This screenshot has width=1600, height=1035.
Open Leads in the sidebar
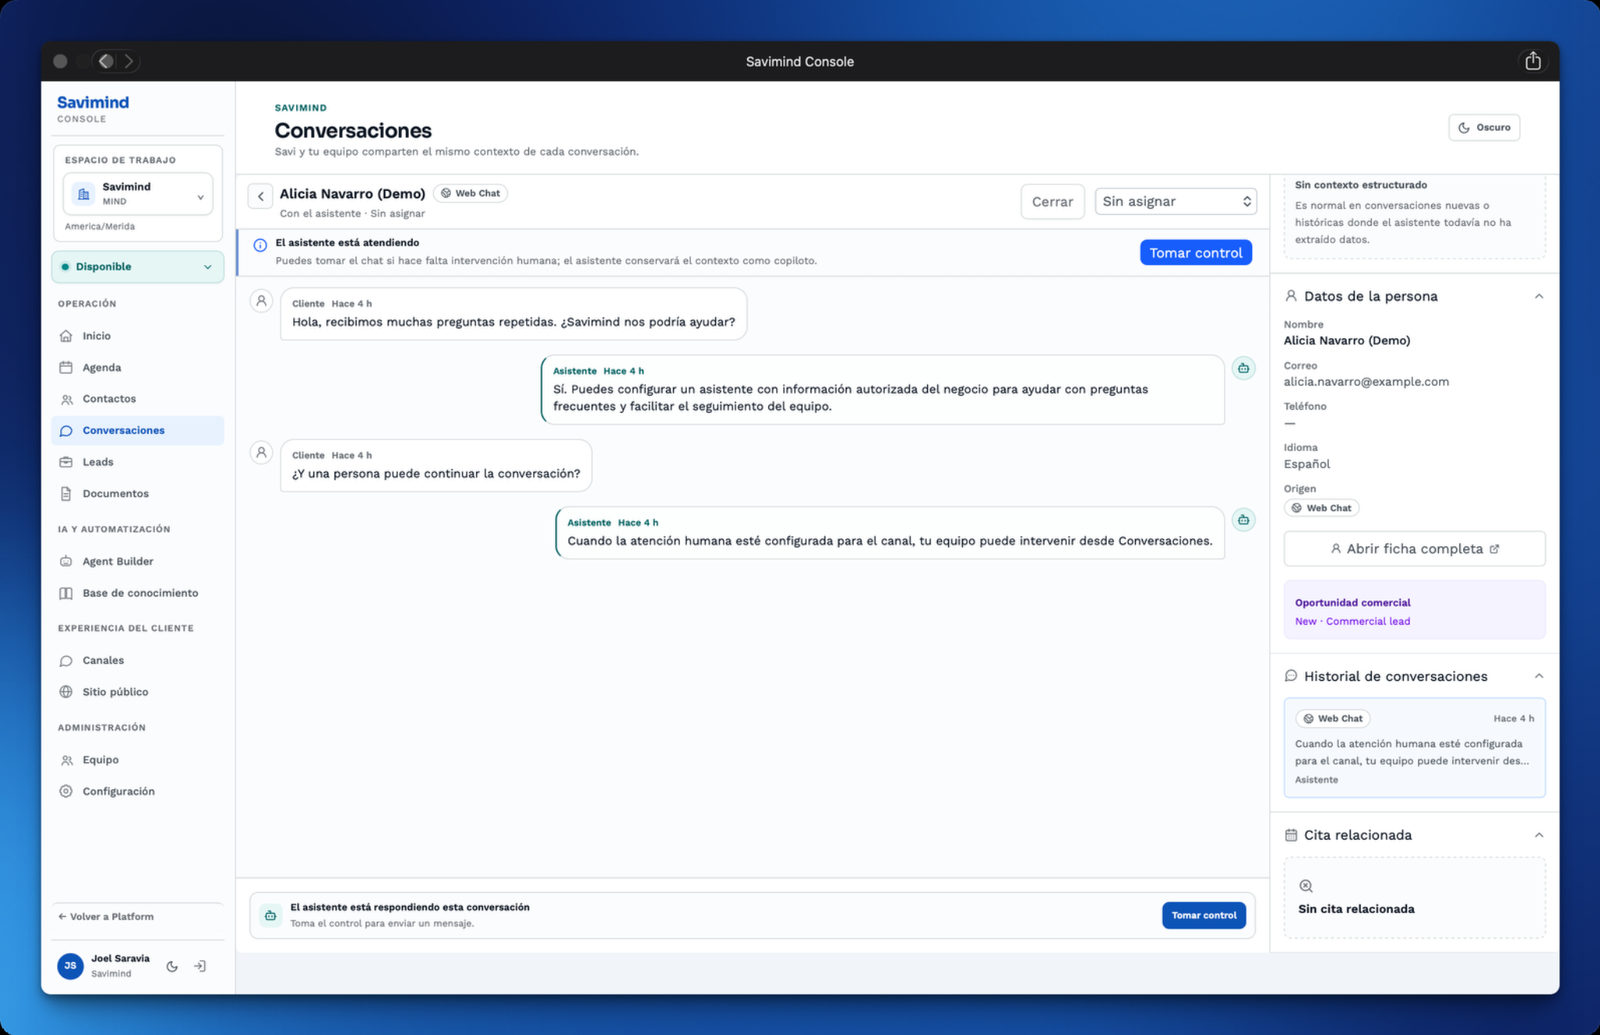(x=138, y=462)
